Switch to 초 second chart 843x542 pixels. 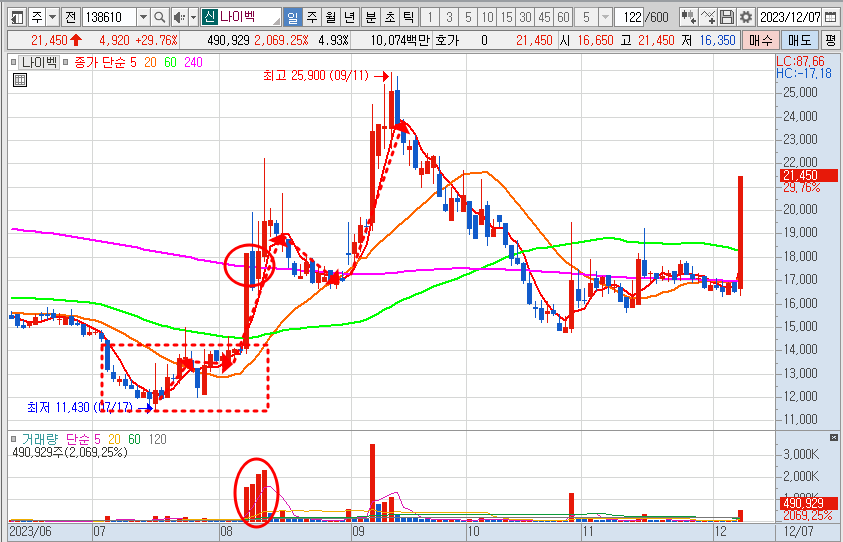click(x=390, y=18)
